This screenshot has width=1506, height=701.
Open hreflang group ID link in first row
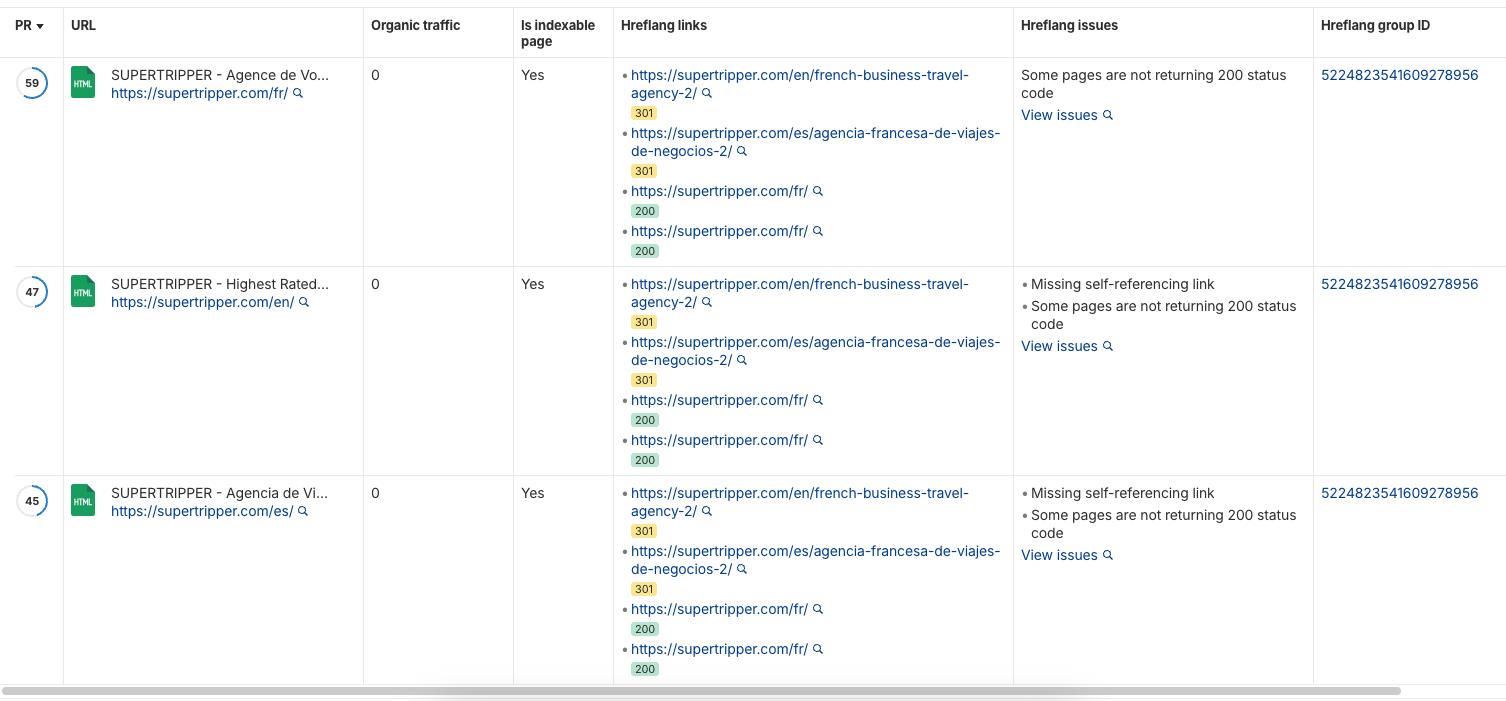[x=1399, y=75]
